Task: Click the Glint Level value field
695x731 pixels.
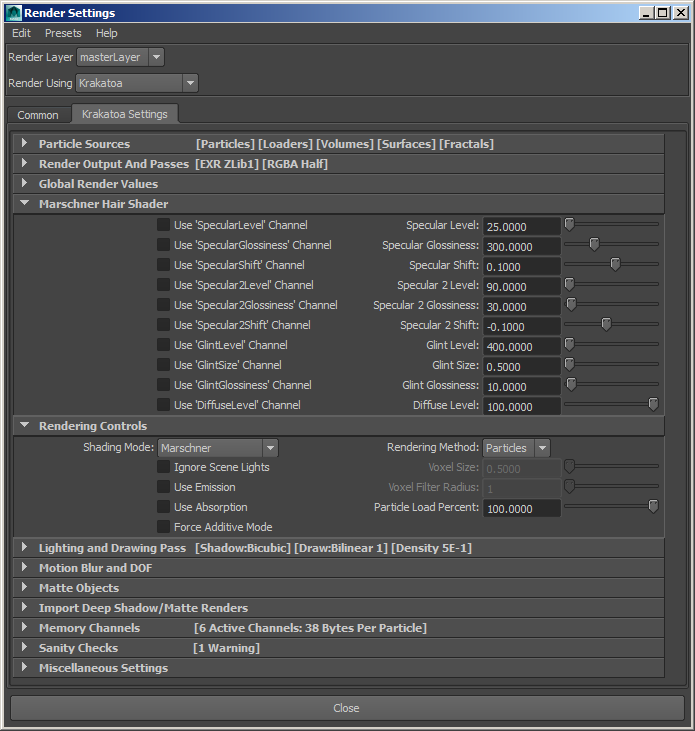Action: [x=522, y=347]
